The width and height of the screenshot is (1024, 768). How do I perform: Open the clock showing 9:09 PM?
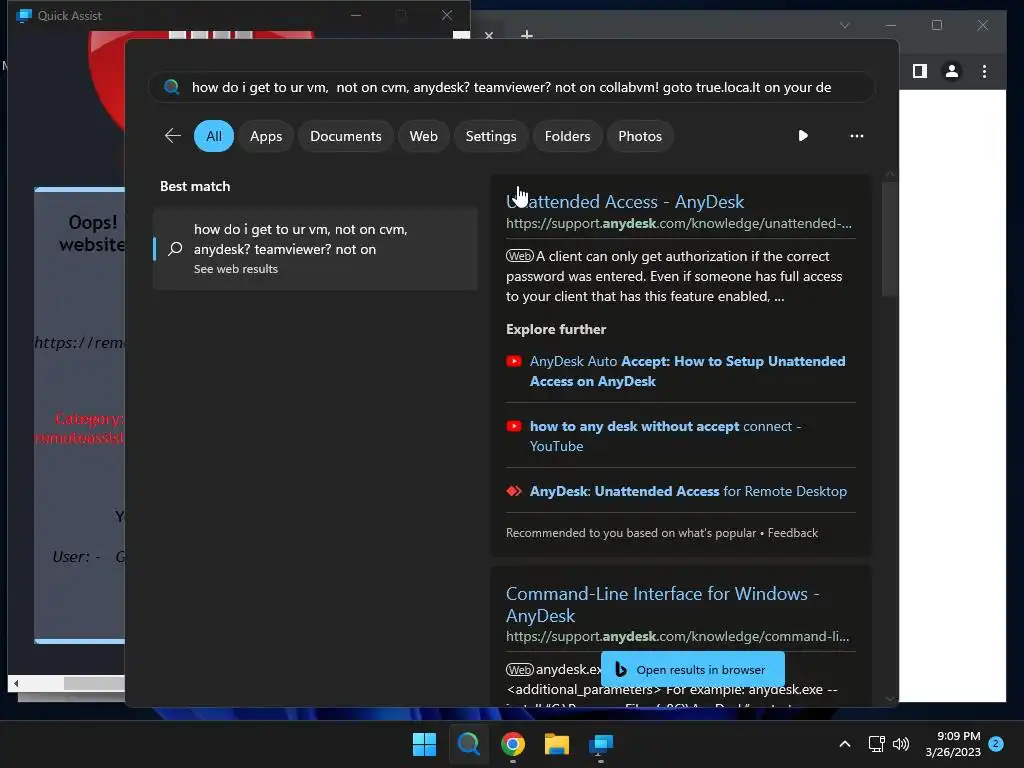tap(953, 744)
